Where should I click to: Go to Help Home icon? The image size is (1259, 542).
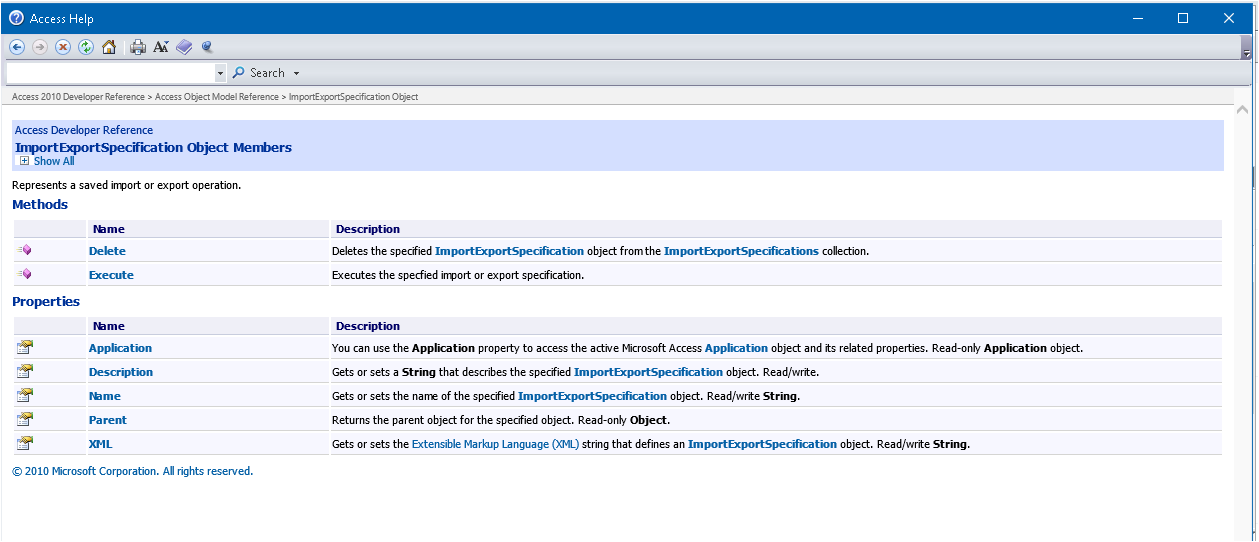[x=109, y=47]
